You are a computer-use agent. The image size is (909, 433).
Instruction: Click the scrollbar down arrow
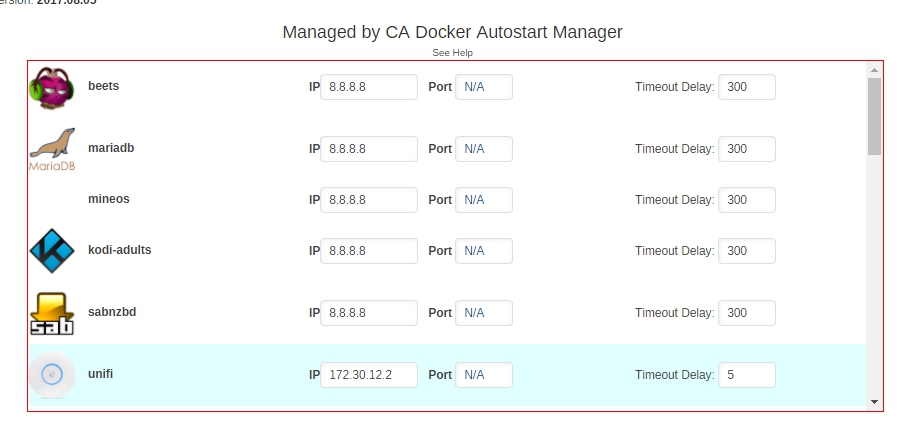(874, 402)
